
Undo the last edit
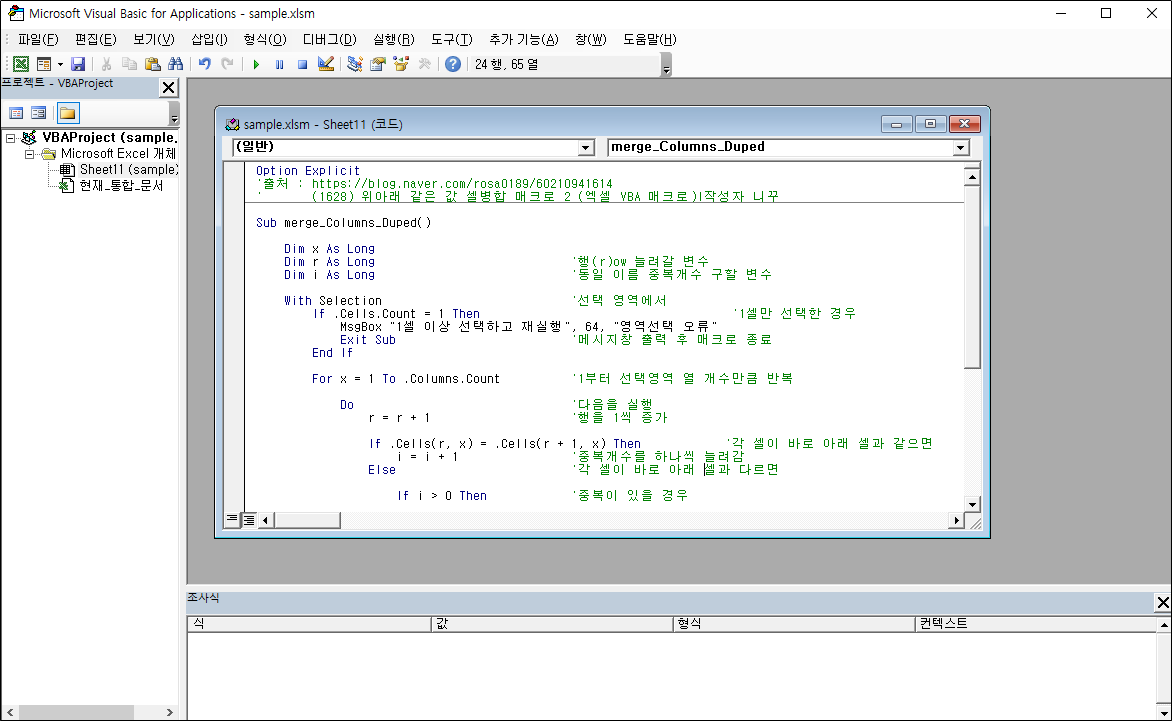[204, 64]
